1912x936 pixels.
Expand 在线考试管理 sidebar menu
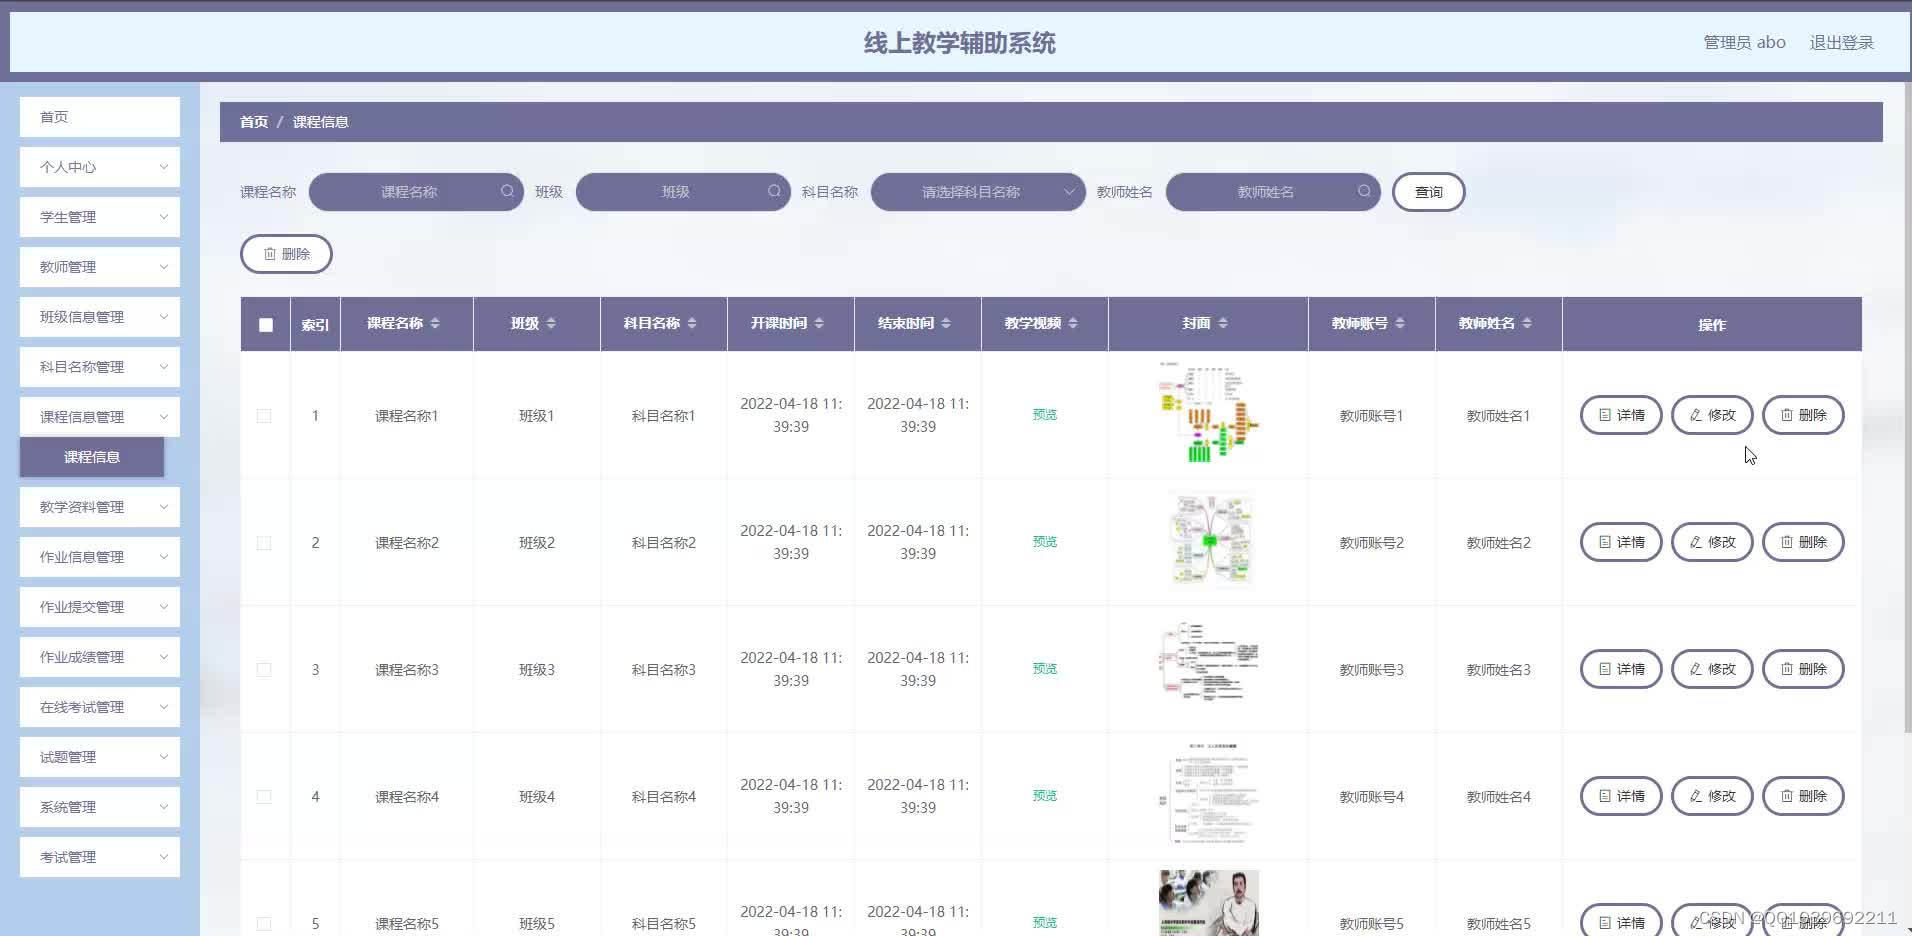pos(100,707)
